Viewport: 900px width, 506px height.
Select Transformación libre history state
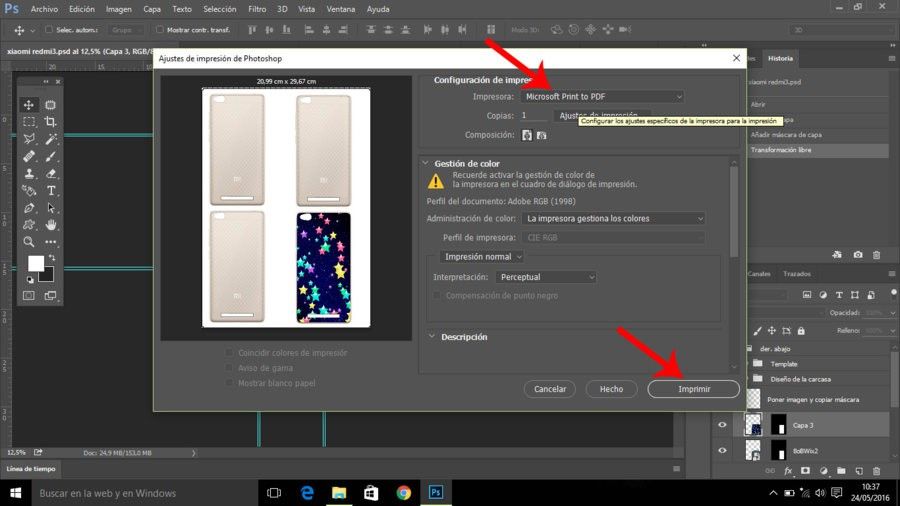tap(818, 150)
